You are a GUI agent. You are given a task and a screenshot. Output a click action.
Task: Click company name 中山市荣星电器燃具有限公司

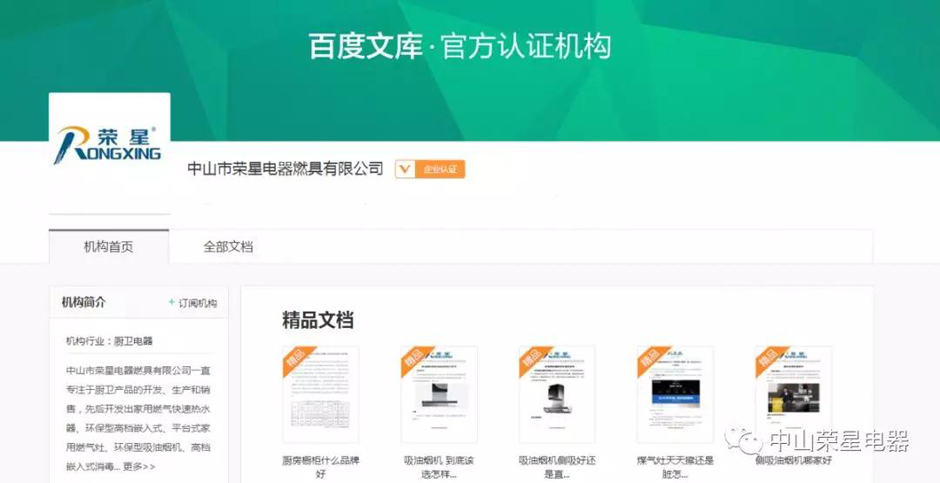click(285, 169)
